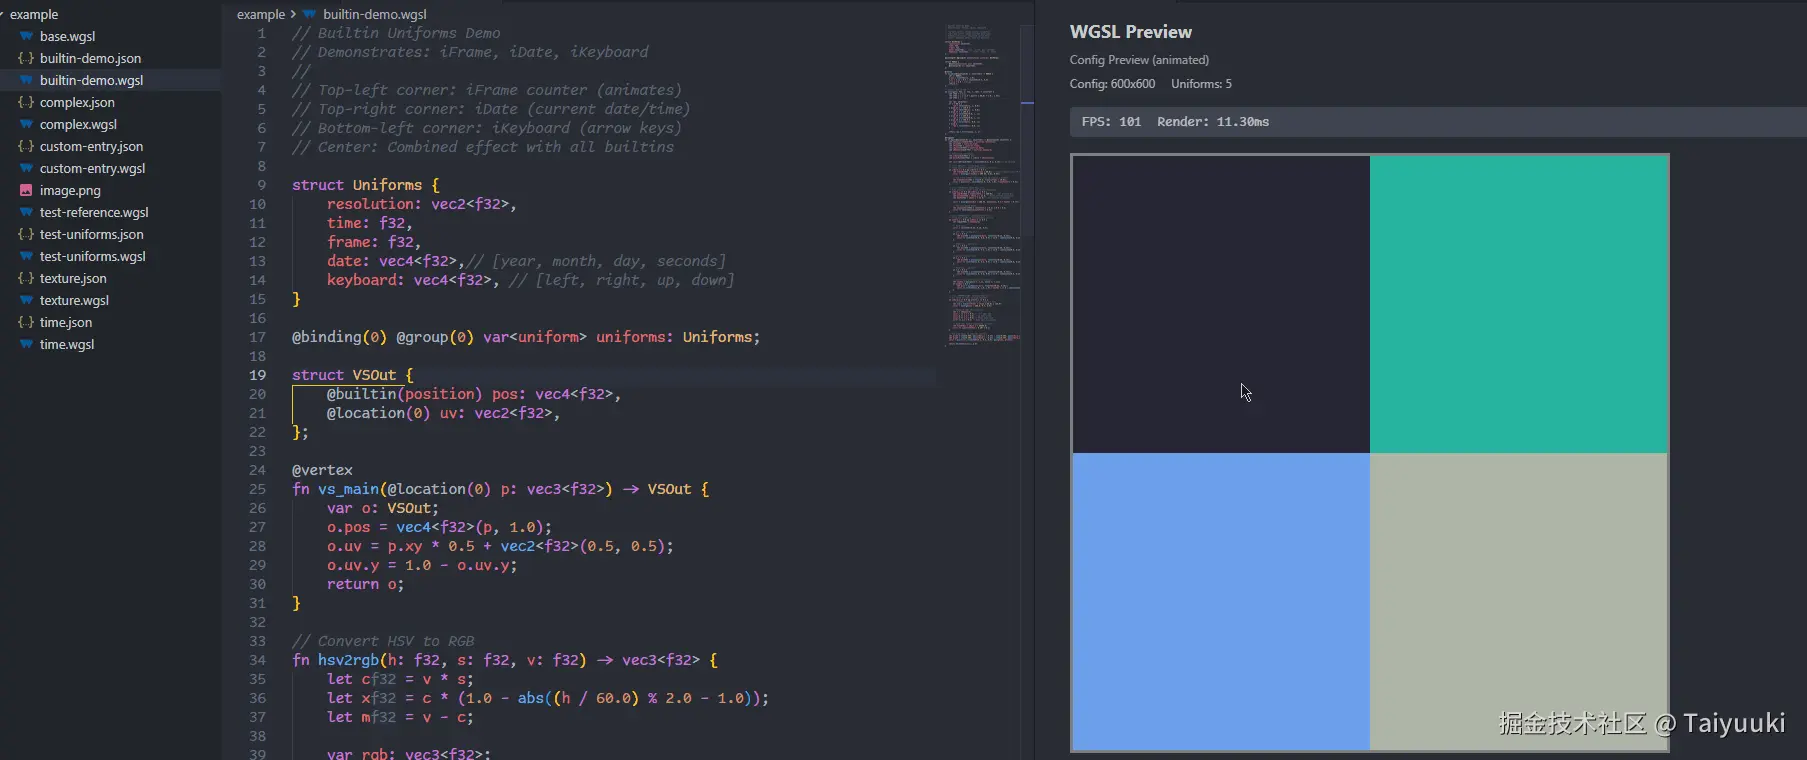Click the WGSL icon beside texture.wgsl
1807x760 pixels.
(x=26, y=300)
